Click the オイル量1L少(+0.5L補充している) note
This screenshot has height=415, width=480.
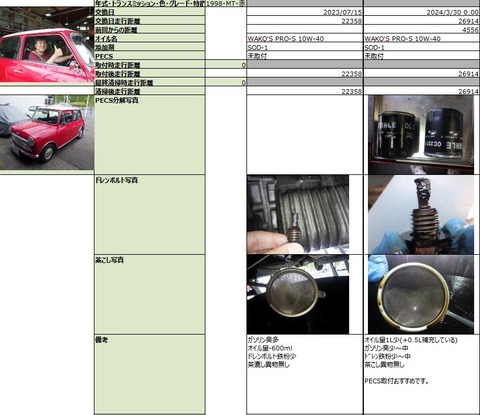click(x=411, y=340)
